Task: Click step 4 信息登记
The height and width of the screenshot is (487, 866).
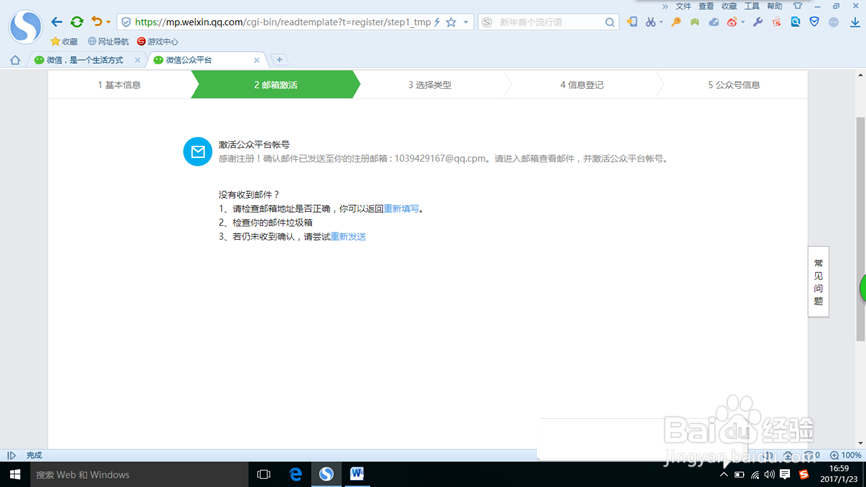Action: point(582,84)
